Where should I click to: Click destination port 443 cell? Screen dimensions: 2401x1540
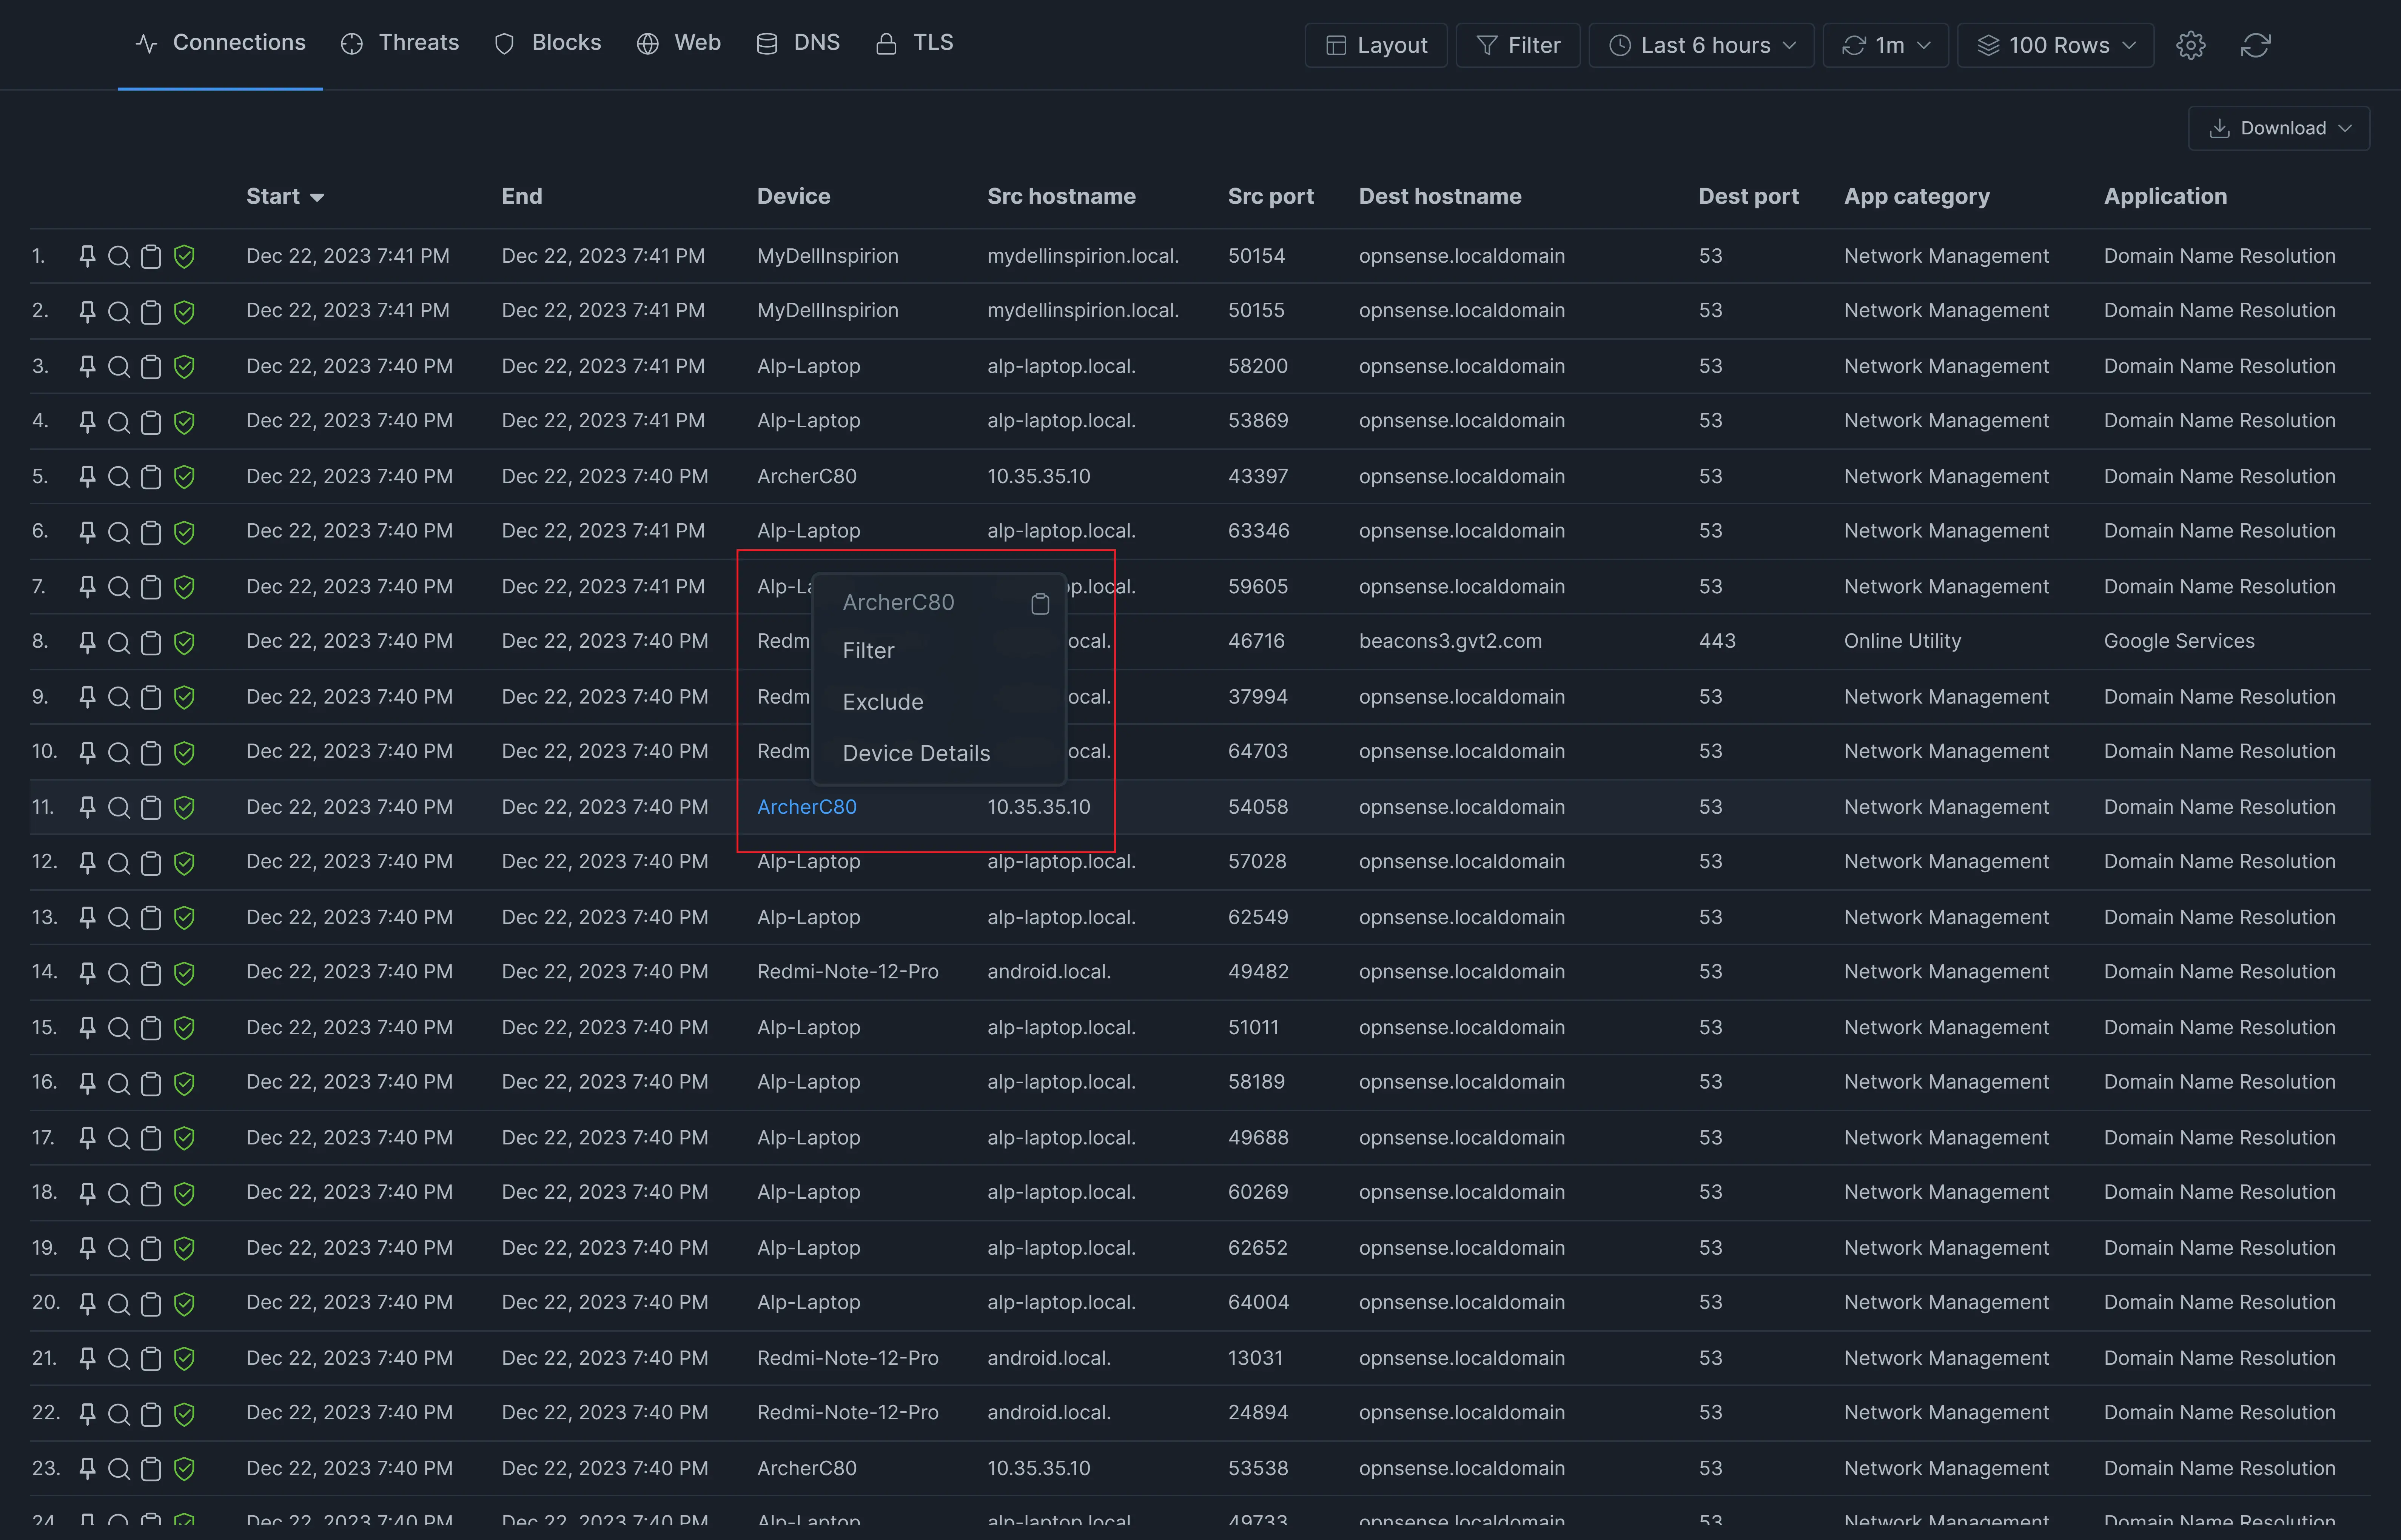(x=1716, y=641)
